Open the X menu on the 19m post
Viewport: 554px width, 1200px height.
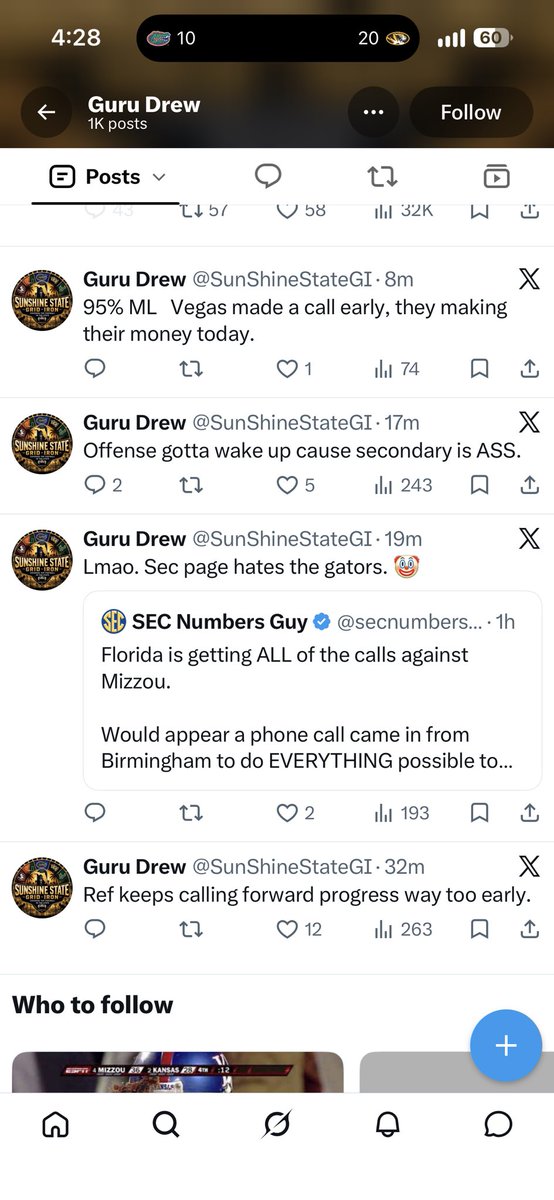tap(529, 538)
